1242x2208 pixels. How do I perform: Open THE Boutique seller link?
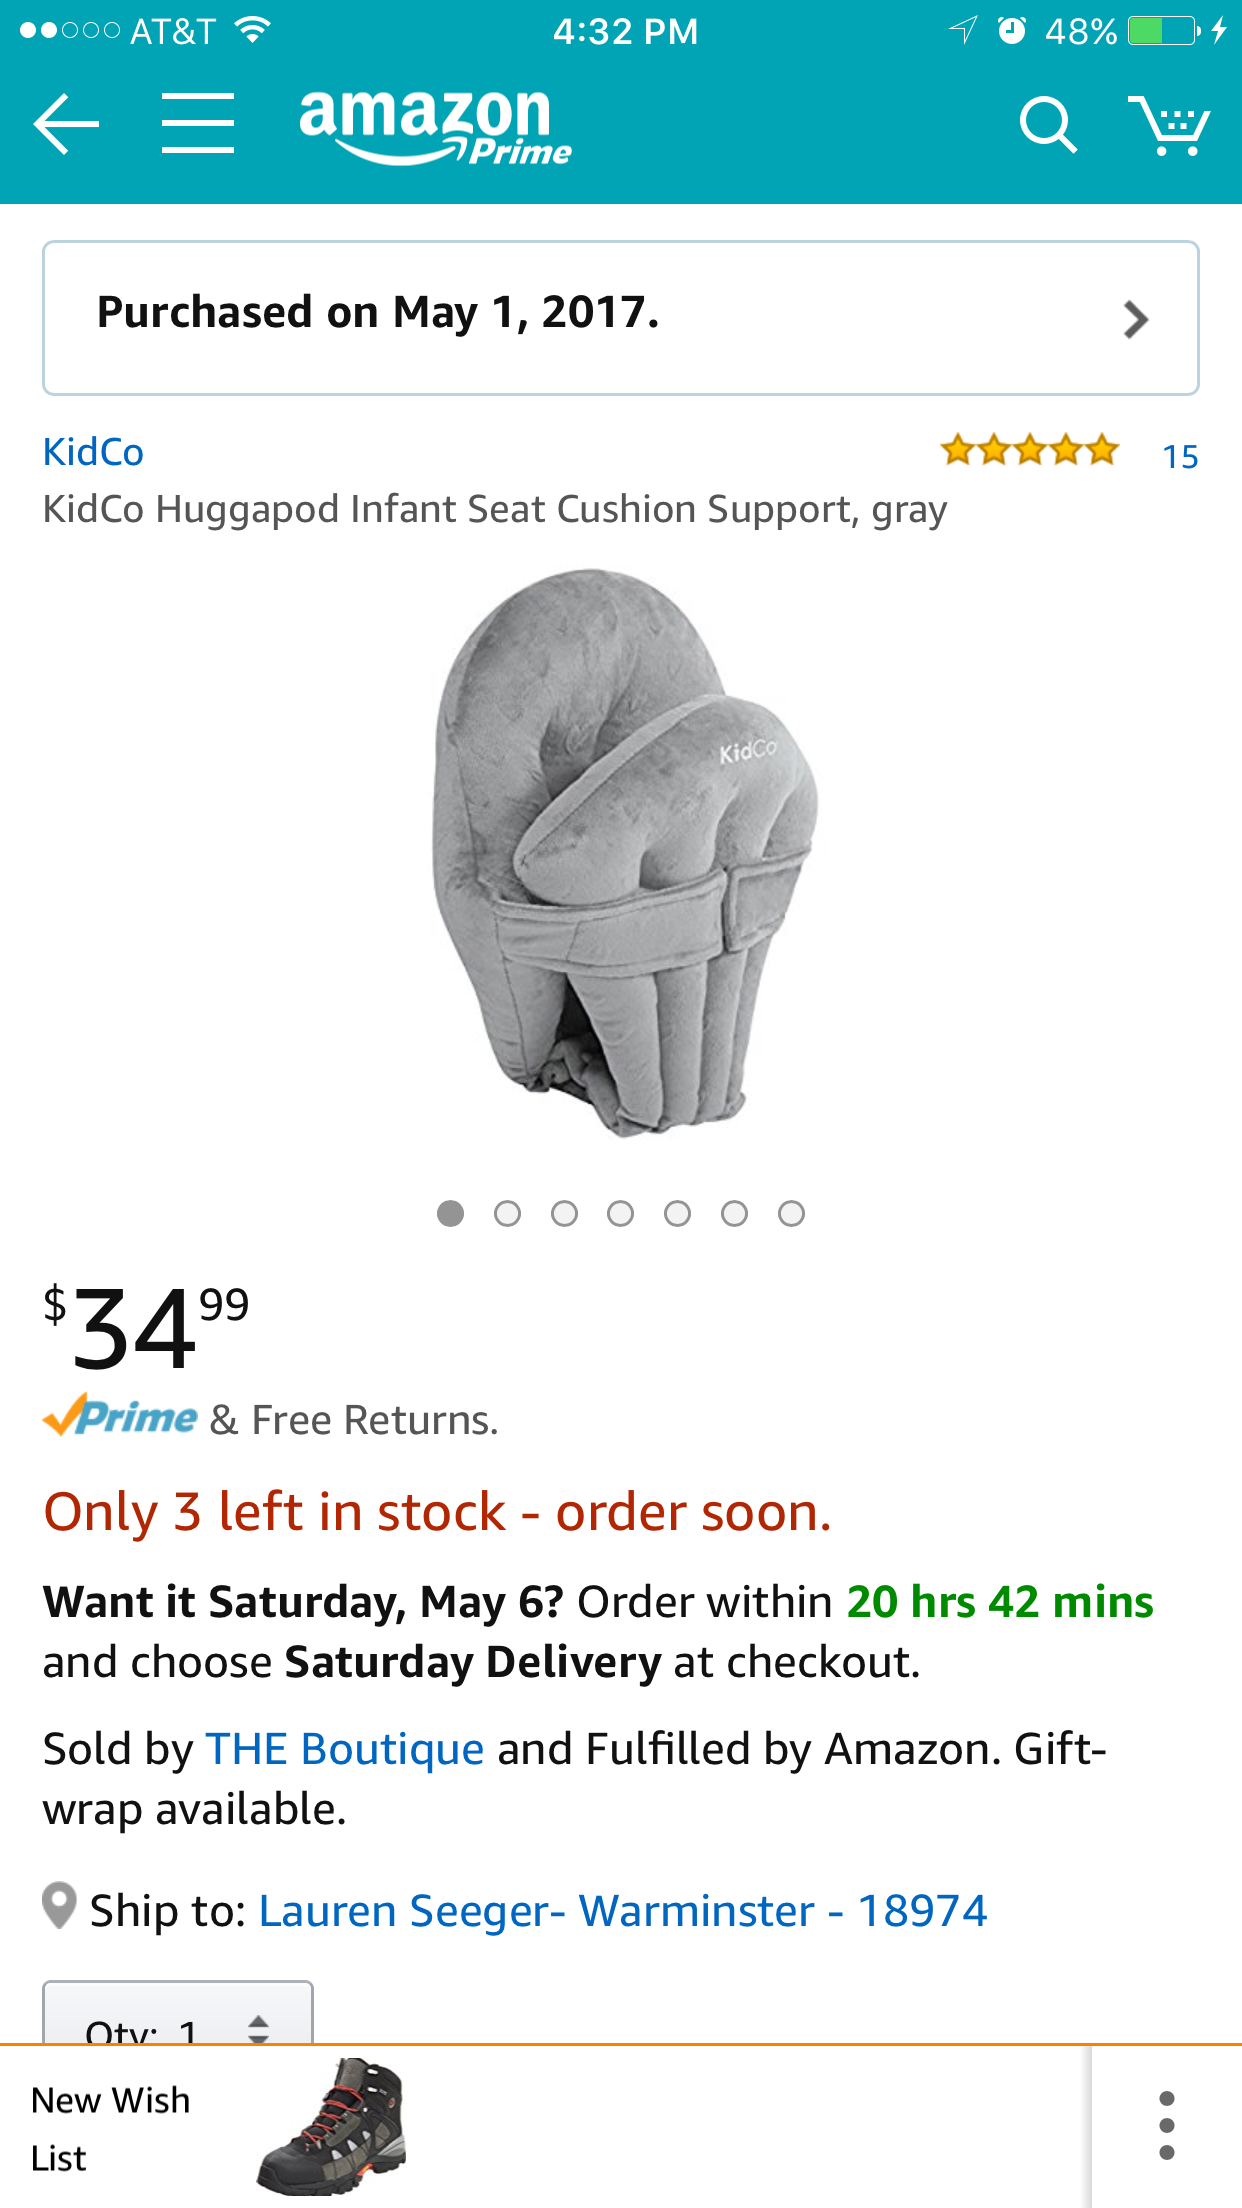[x=345, y=1750]
